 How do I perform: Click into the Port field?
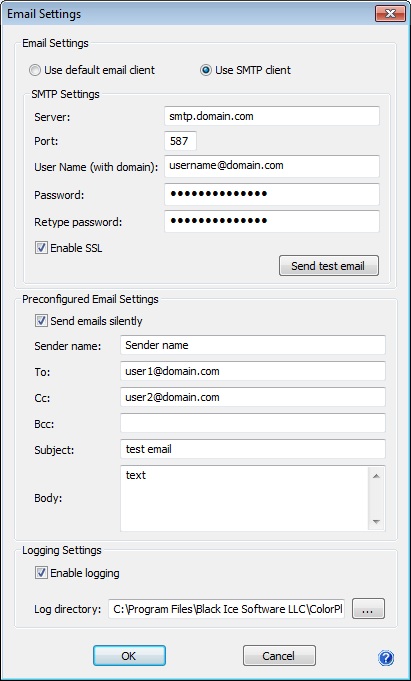pos(180,142)
